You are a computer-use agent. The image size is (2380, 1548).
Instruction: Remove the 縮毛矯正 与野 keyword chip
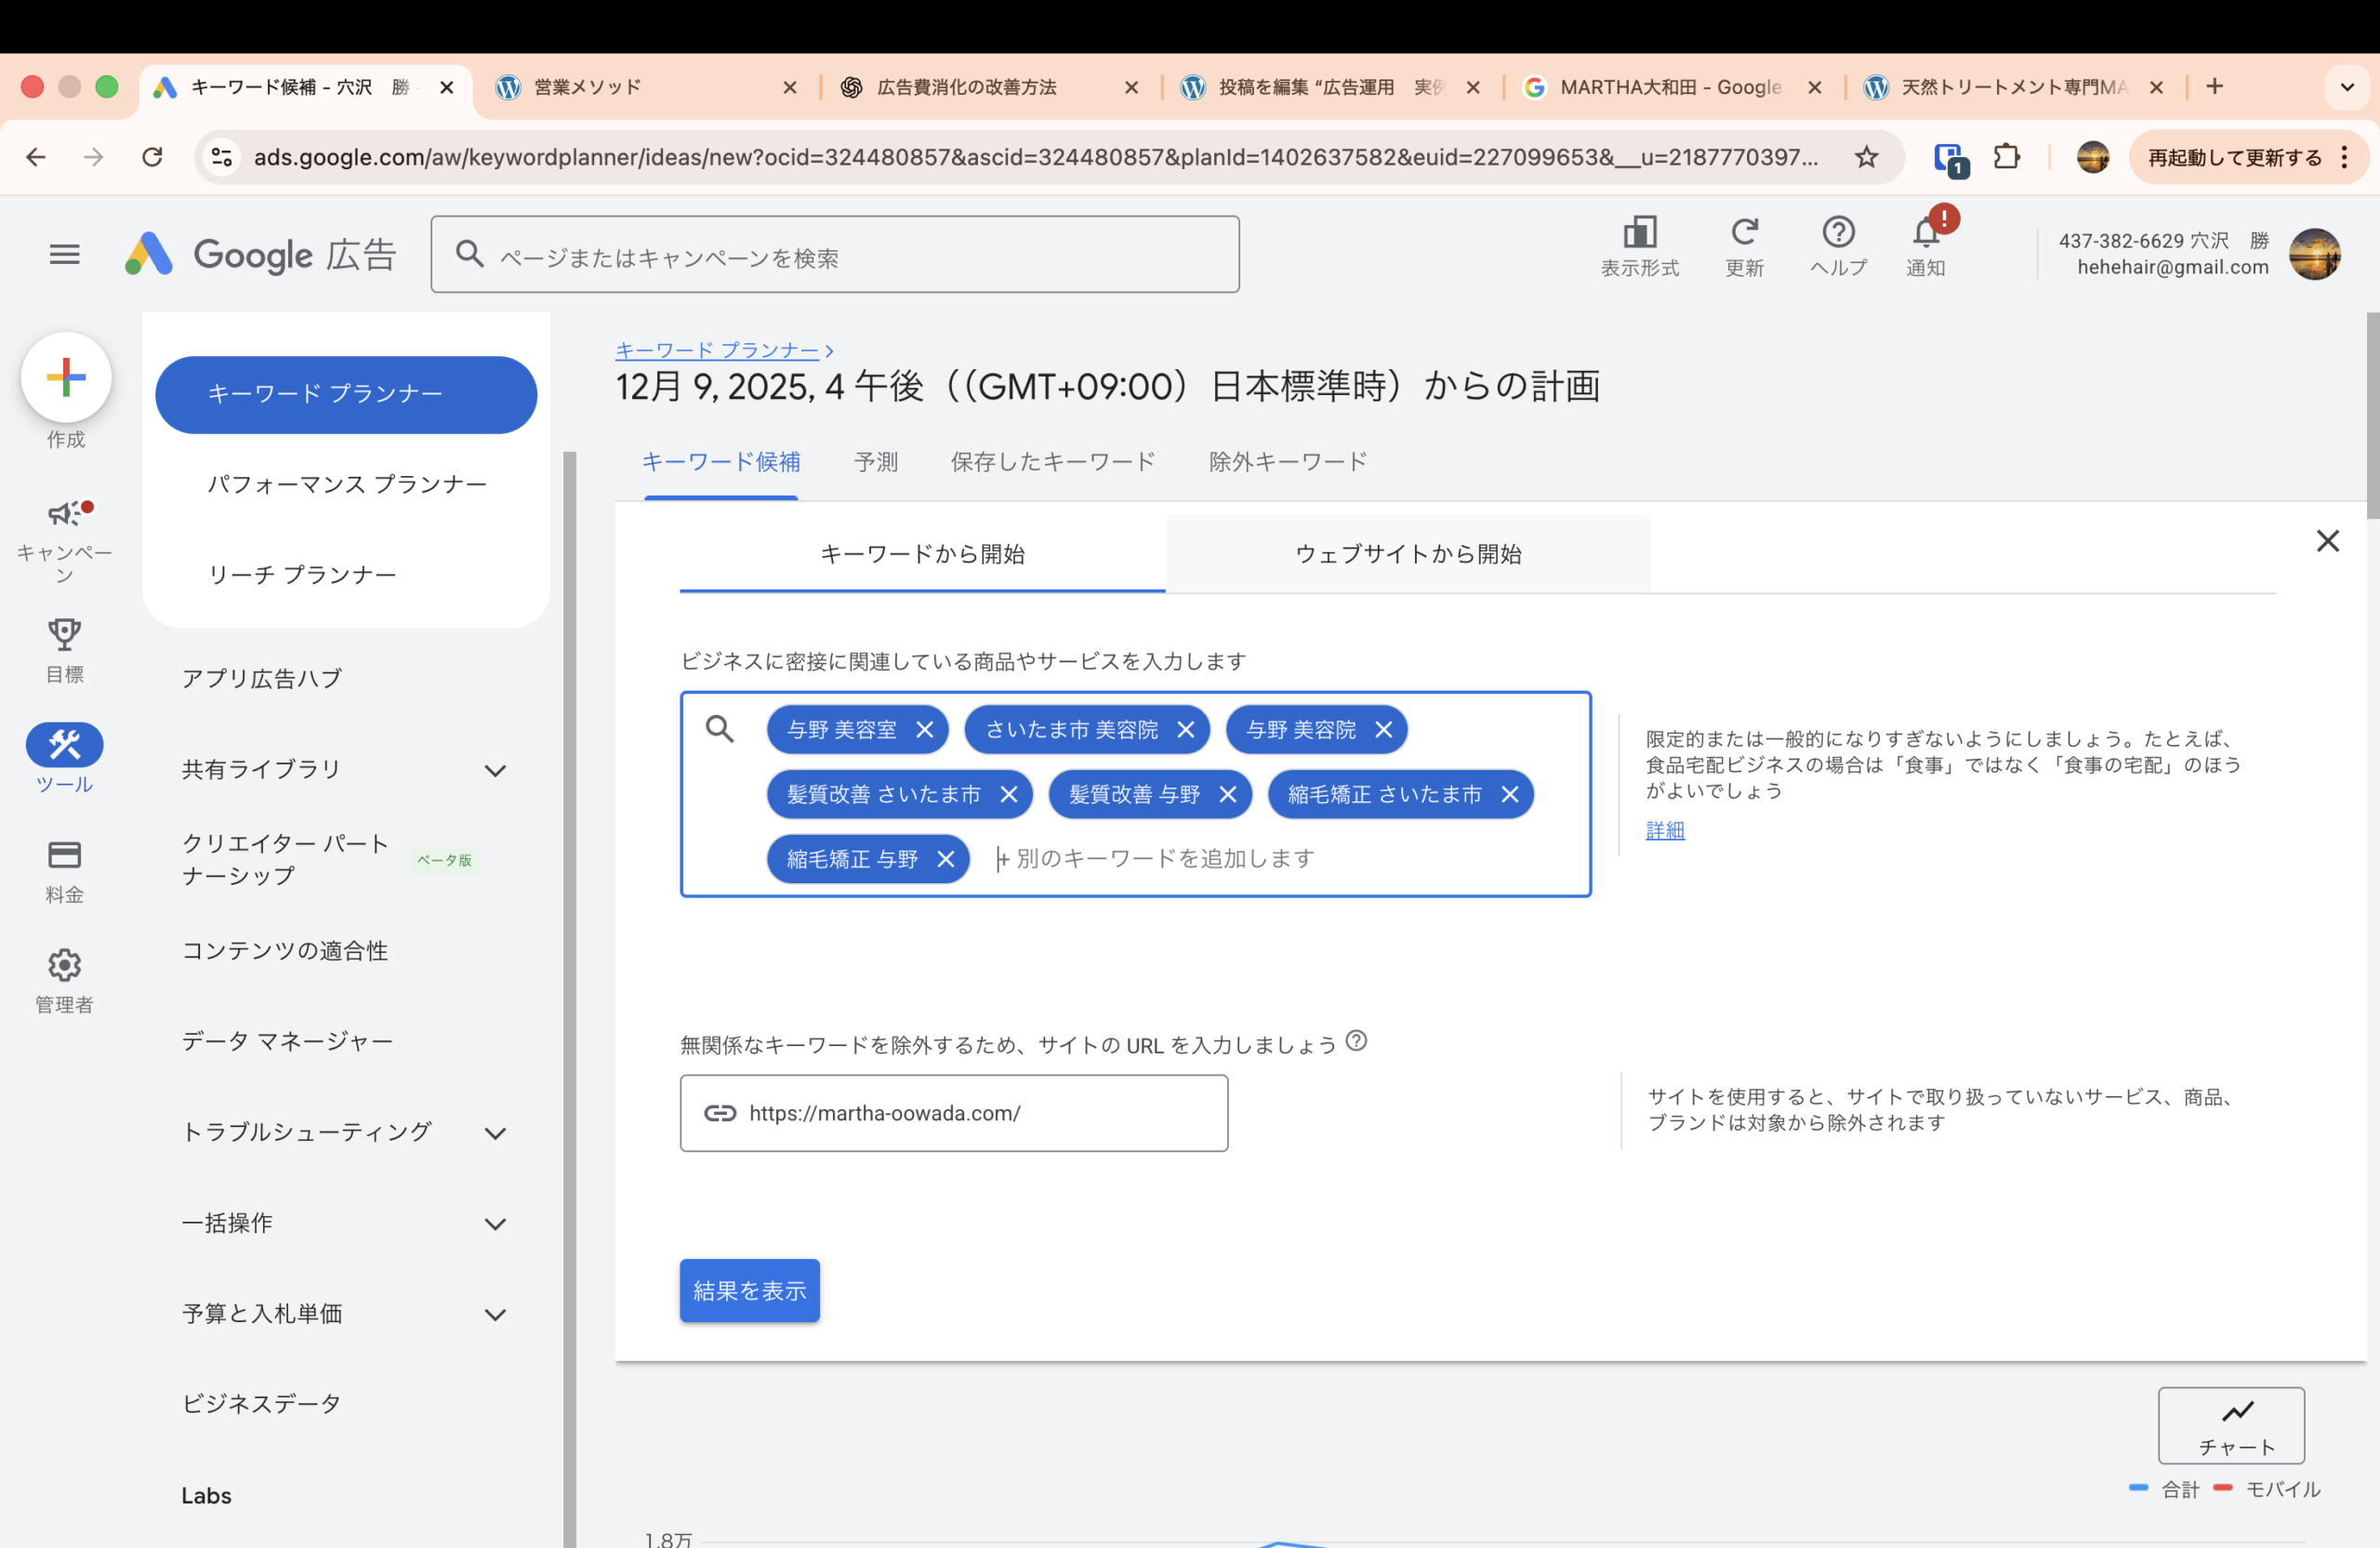coord(945,859)
